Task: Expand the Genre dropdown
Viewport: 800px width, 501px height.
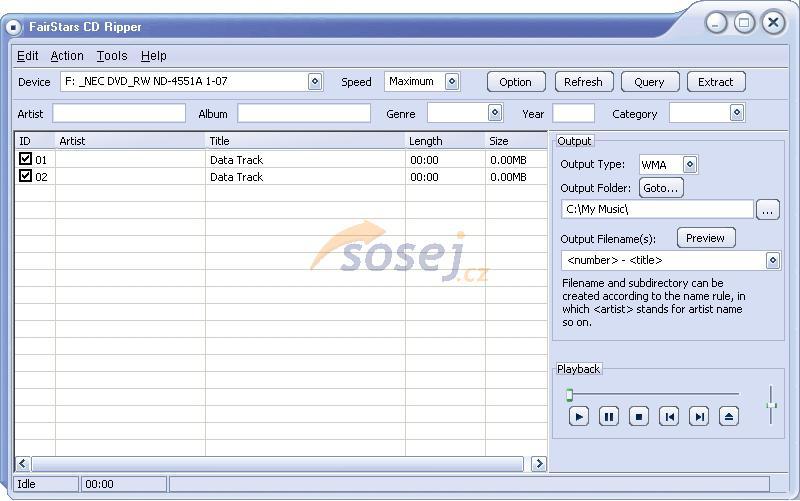Action: [x=495, y=113]
